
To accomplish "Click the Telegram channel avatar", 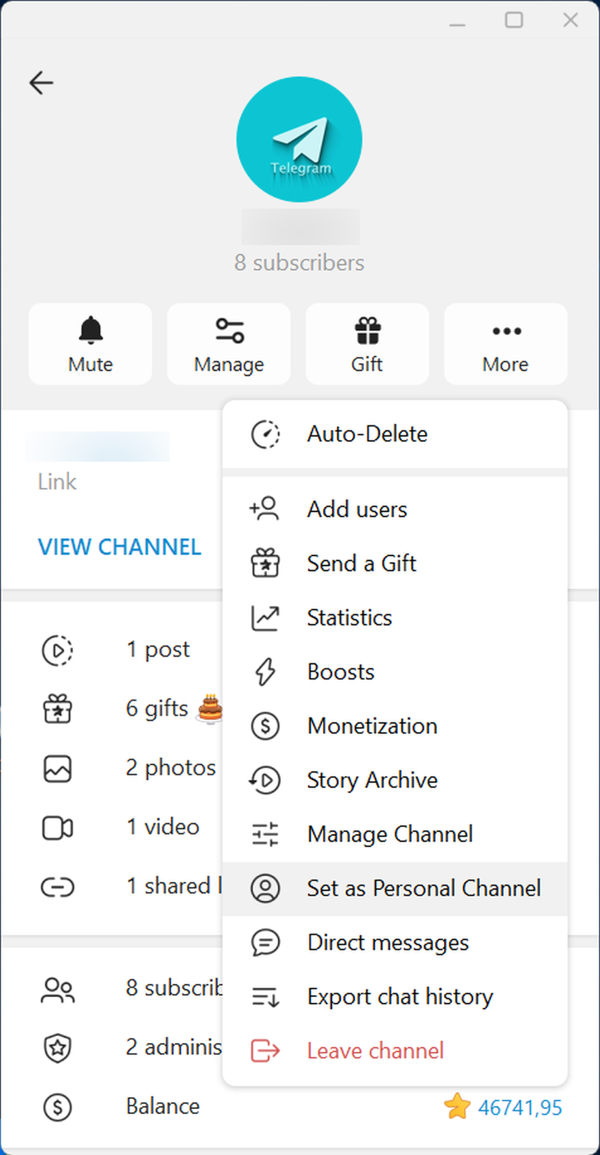I will point(299,140).
